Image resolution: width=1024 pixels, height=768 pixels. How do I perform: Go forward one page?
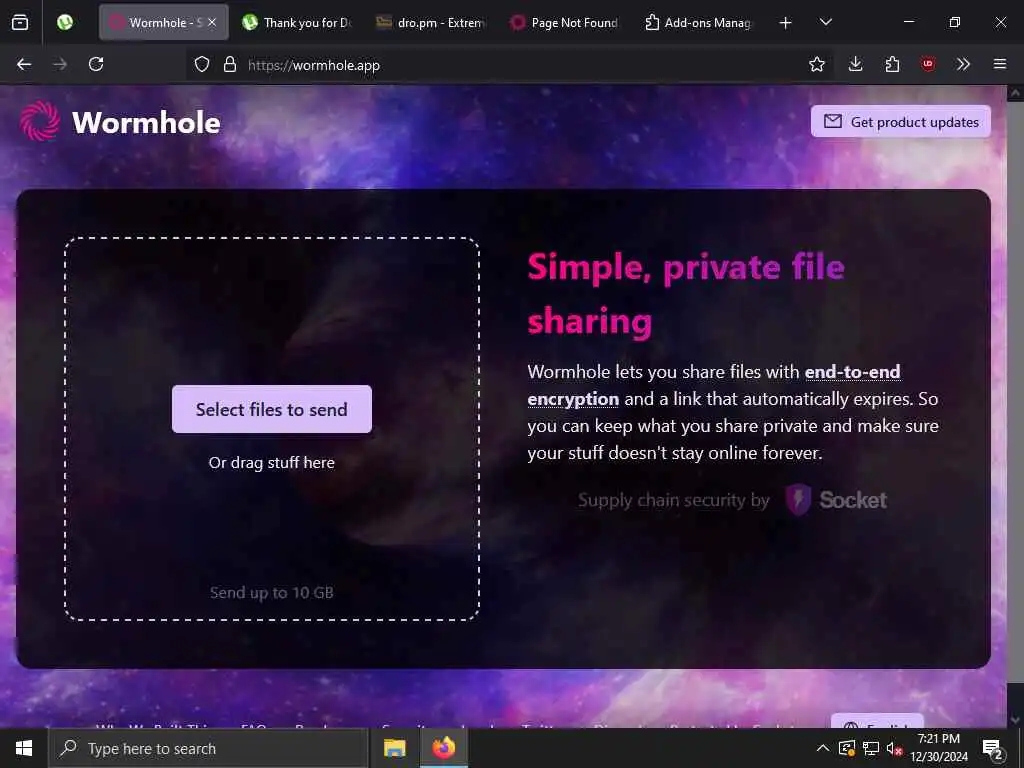[x=60, y=65]
